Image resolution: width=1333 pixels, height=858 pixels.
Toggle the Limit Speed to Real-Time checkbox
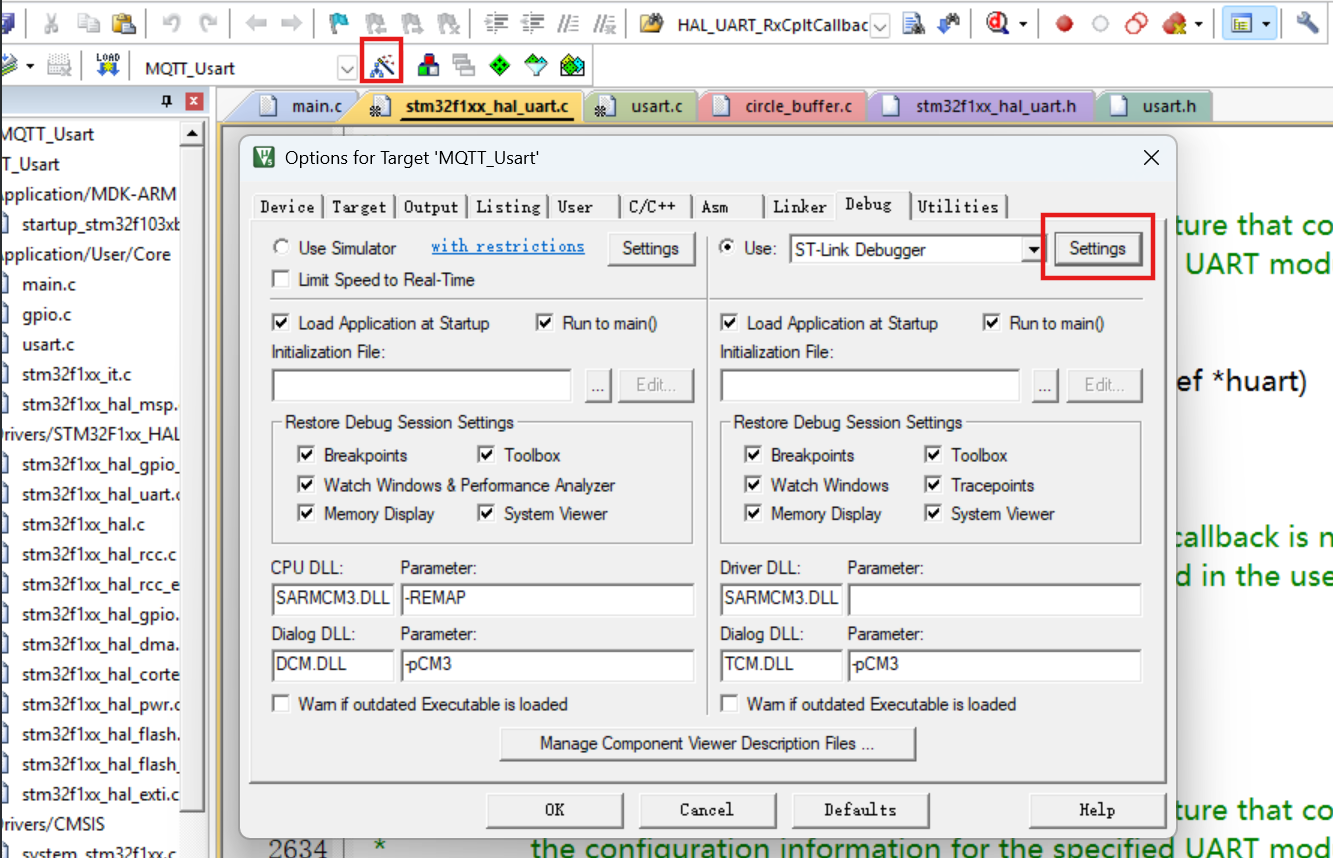pos(280,280)
